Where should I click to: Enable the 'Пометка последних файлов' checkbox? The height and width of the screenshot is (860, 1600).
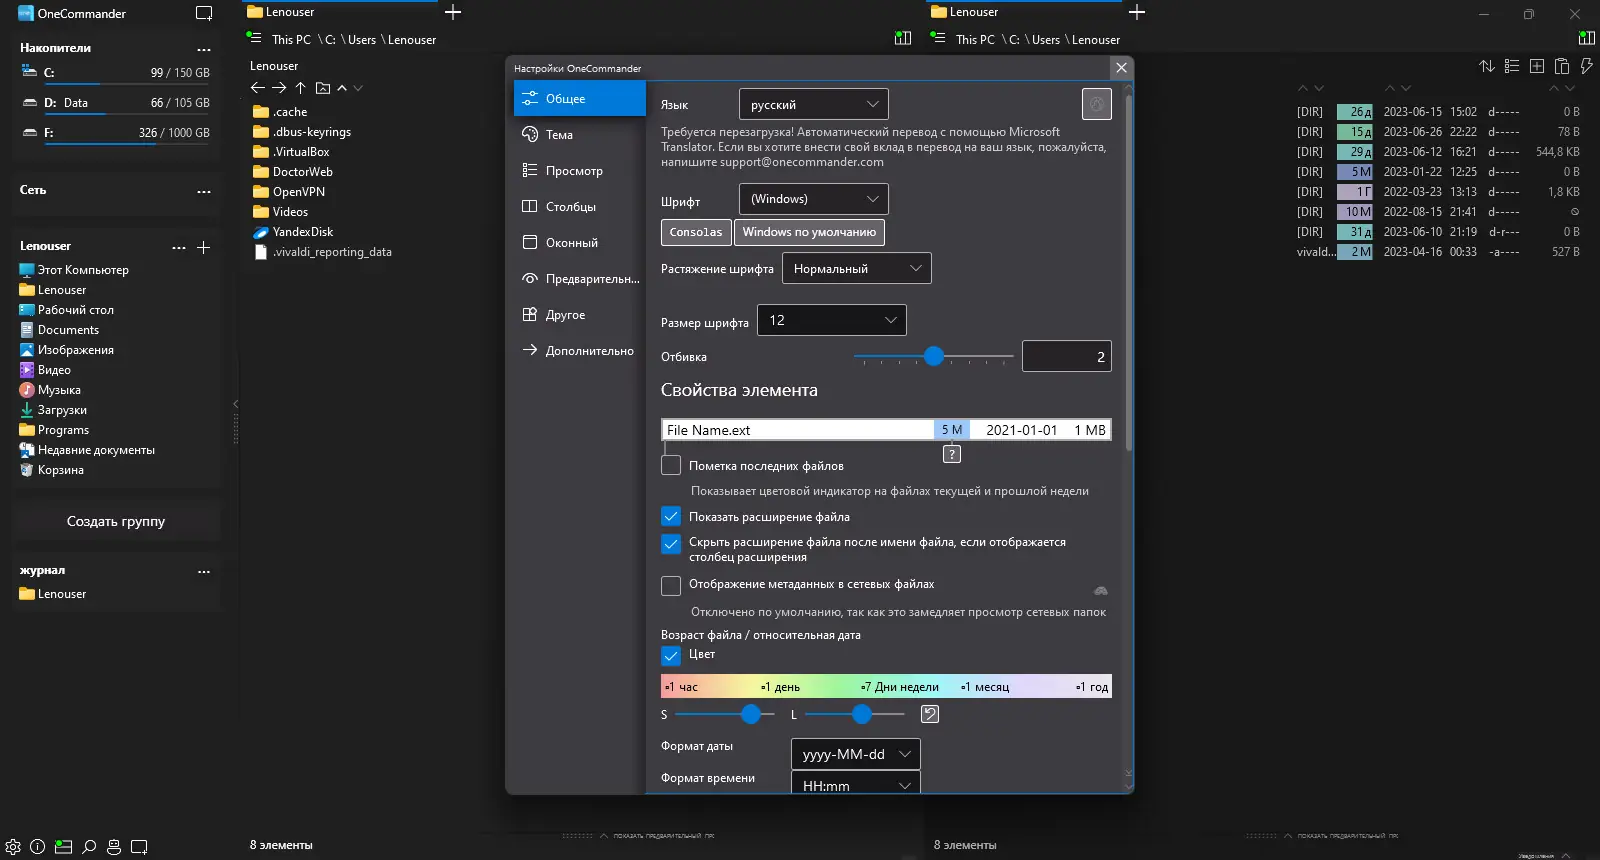point(671,466)
